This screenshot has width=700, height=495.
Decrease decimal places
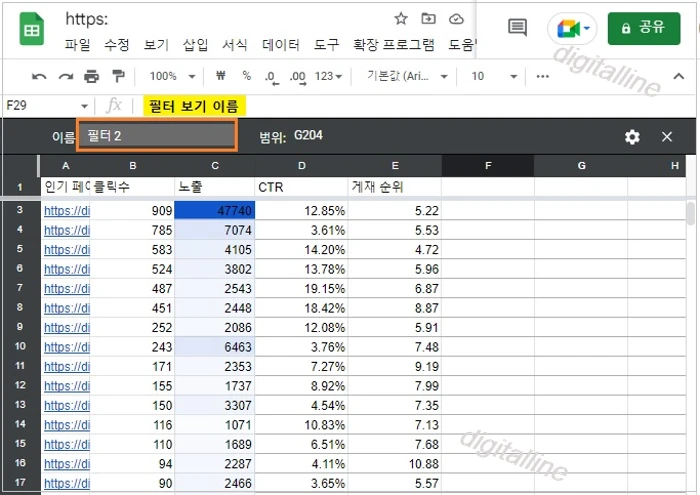point(271,77)
